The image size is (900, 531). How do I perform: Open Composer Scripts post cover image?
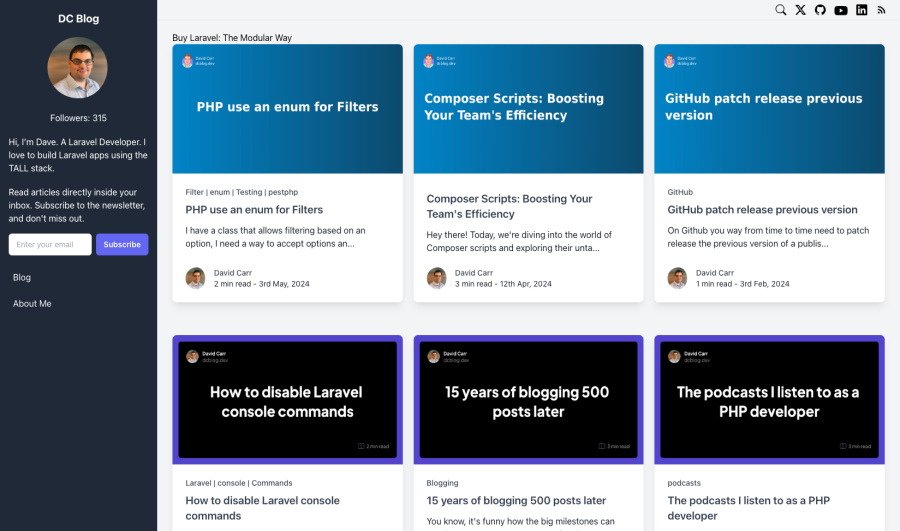pyautogui.click(x=528, y=109)
